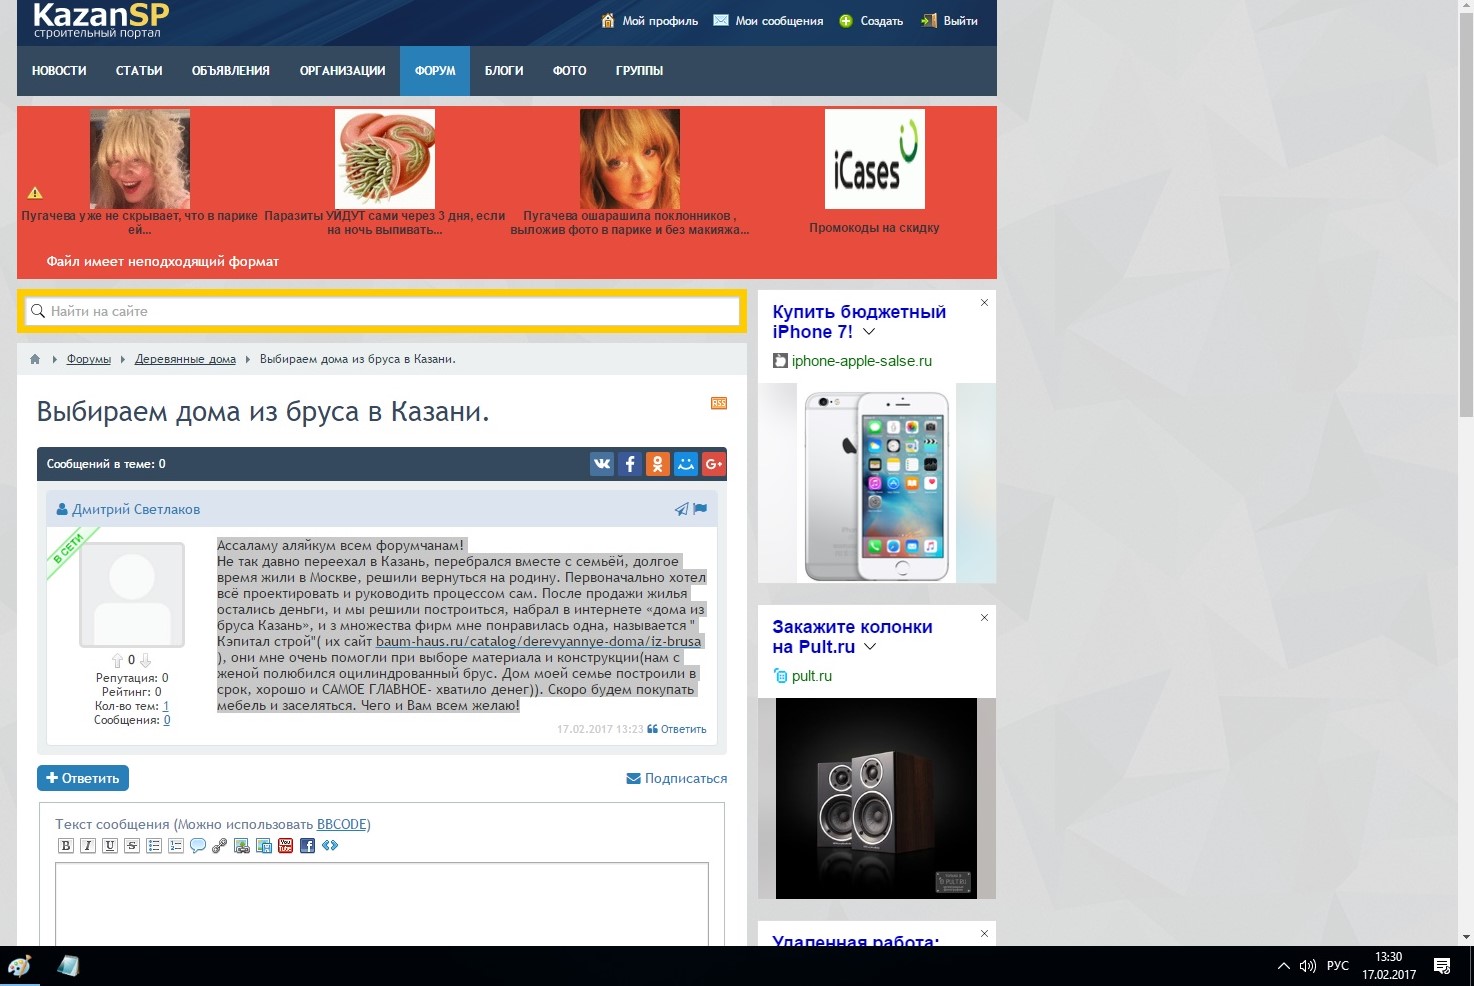Downvote Дмитрий Светлаков's reputation arrow
Screen dimensions: 1474x986
point(145,660)
